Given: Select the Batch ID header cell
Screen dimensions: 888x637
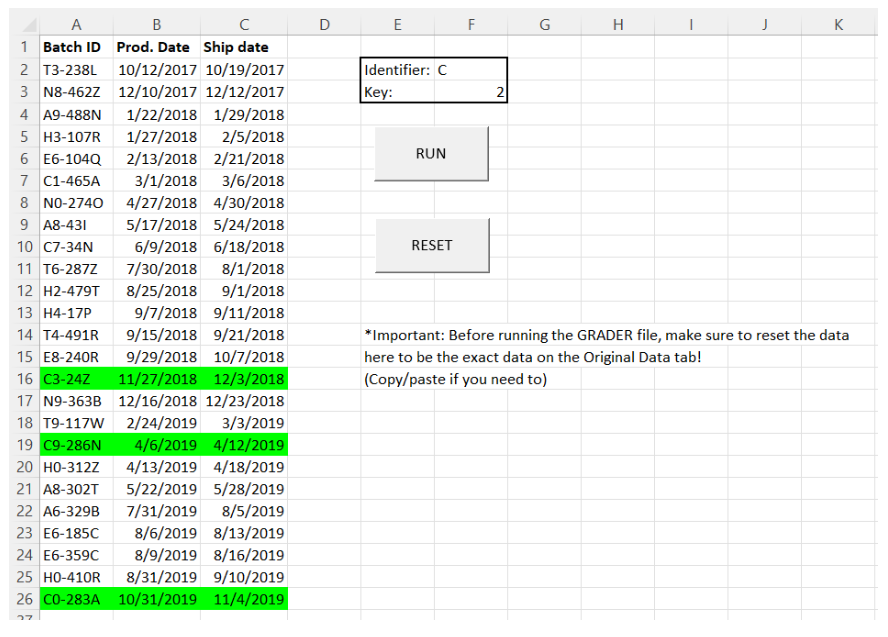Looking at the screenshot, I should pos(76,46).
